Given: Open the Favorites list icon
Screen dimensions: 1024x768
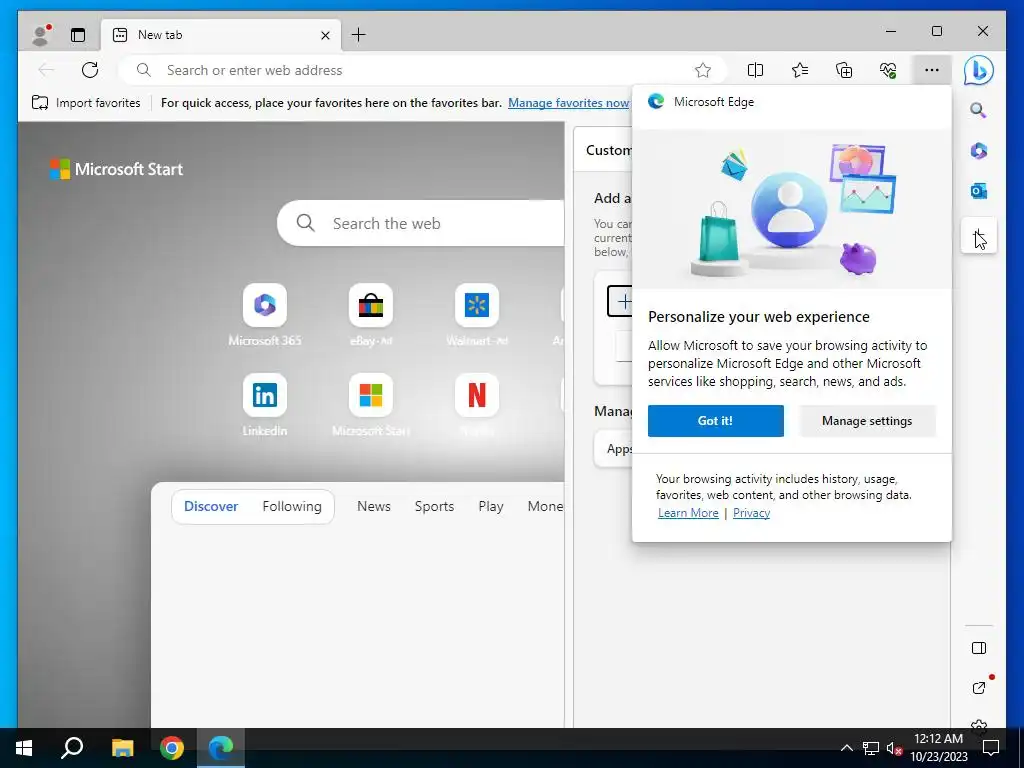Looking at the screenshot, I should click(799, 70).
